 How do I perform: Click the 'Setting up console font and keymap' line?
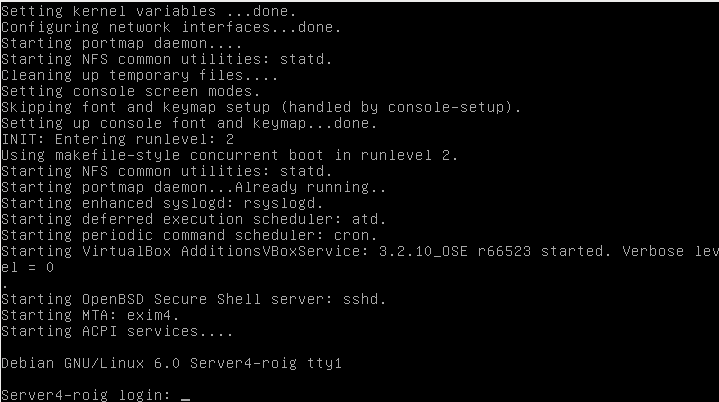point(189,123)
